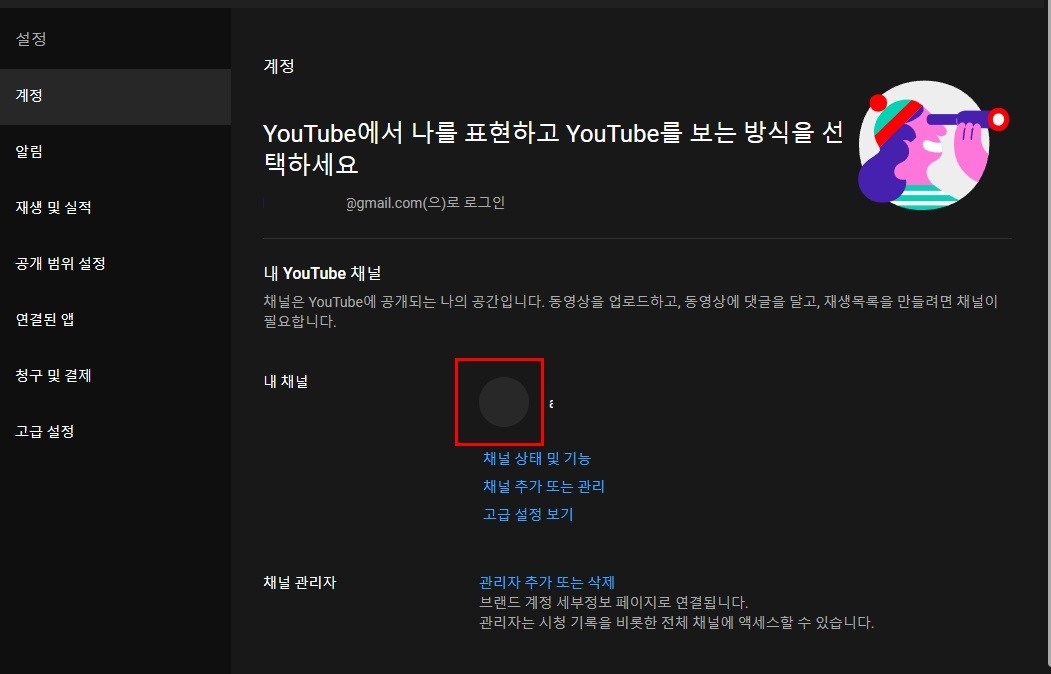The width and height of the screenshot is (1051, 674).
Task: Click the 내 YouTube 채널 section heading
Action: (x=322, y=273)
